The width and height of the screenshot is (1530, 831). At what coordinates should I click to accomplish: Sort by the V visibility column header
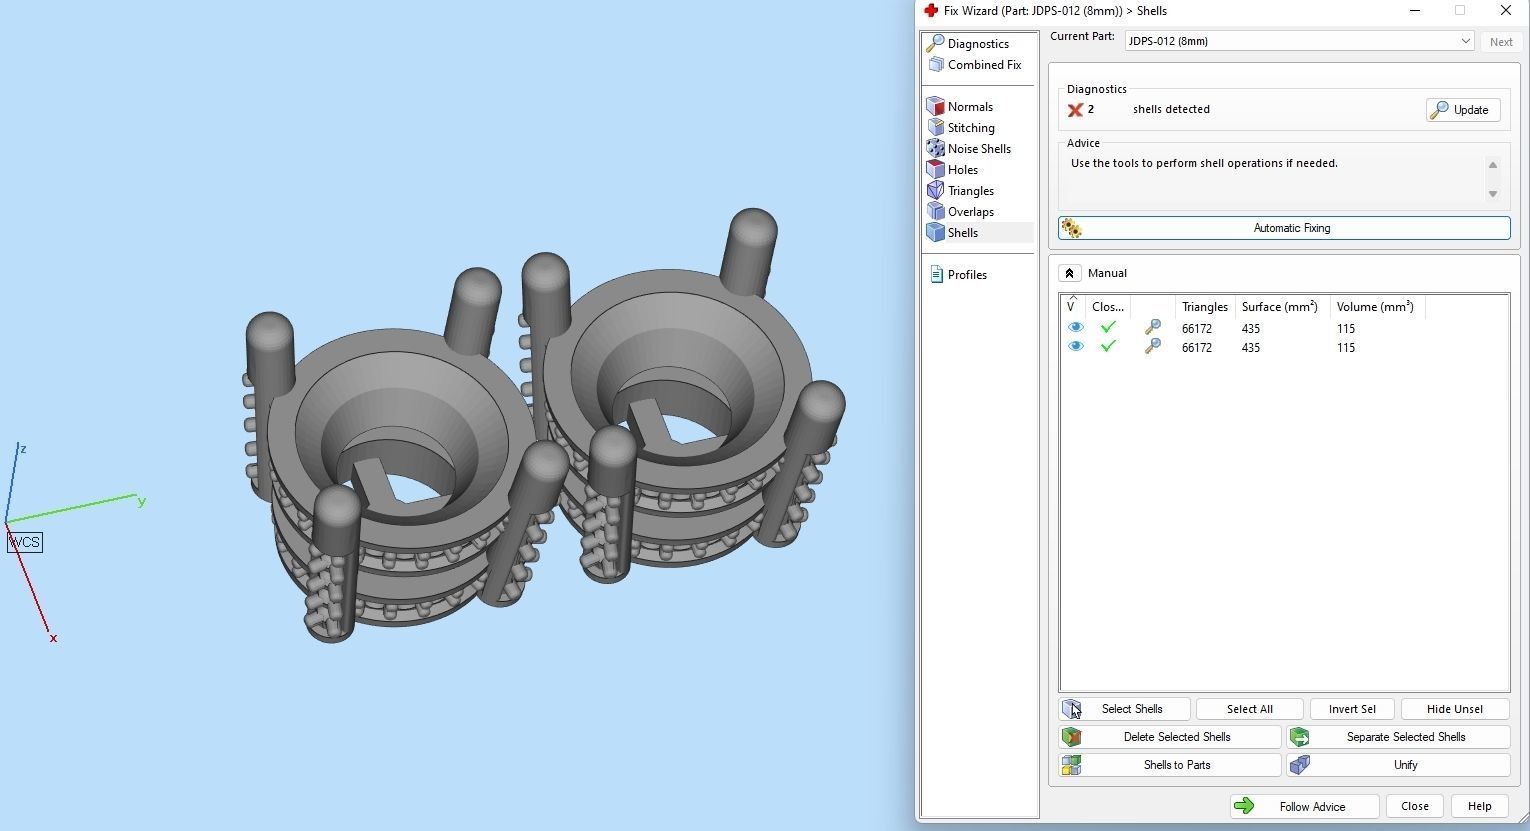[x=1073, y=306]
